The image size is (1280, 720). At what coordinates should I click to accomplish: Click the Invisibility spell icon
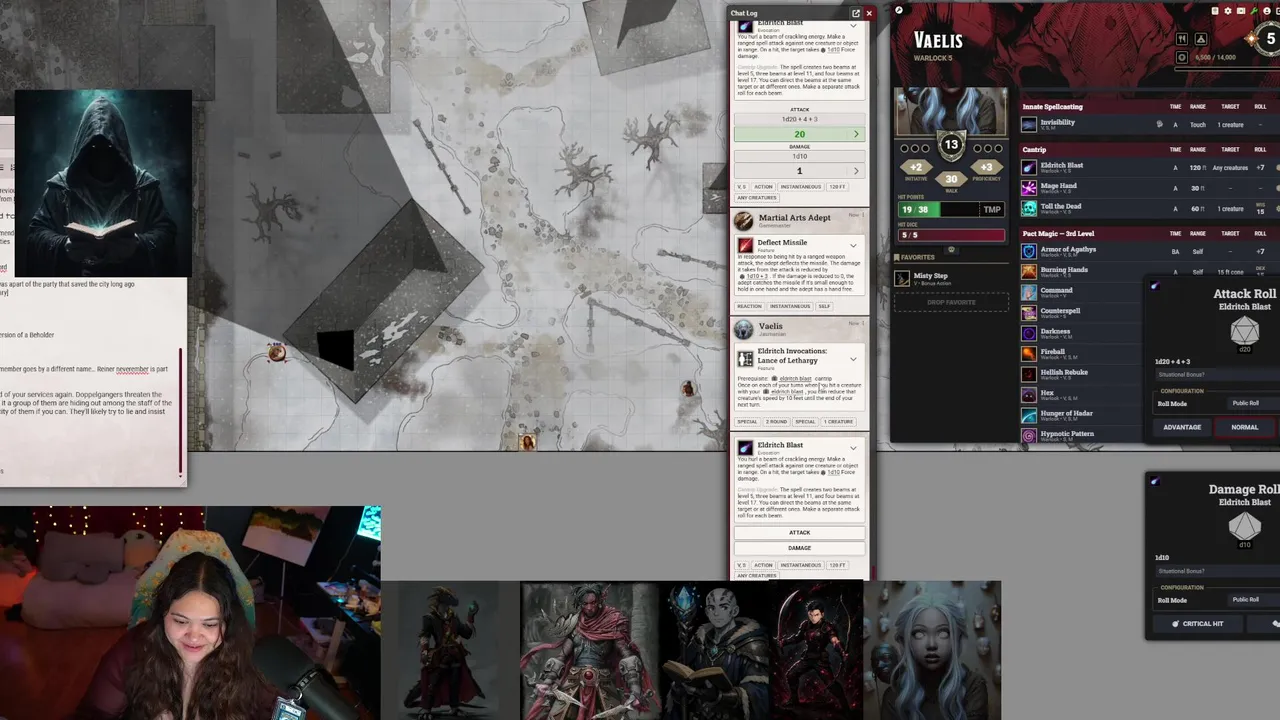click(1029, 125)
